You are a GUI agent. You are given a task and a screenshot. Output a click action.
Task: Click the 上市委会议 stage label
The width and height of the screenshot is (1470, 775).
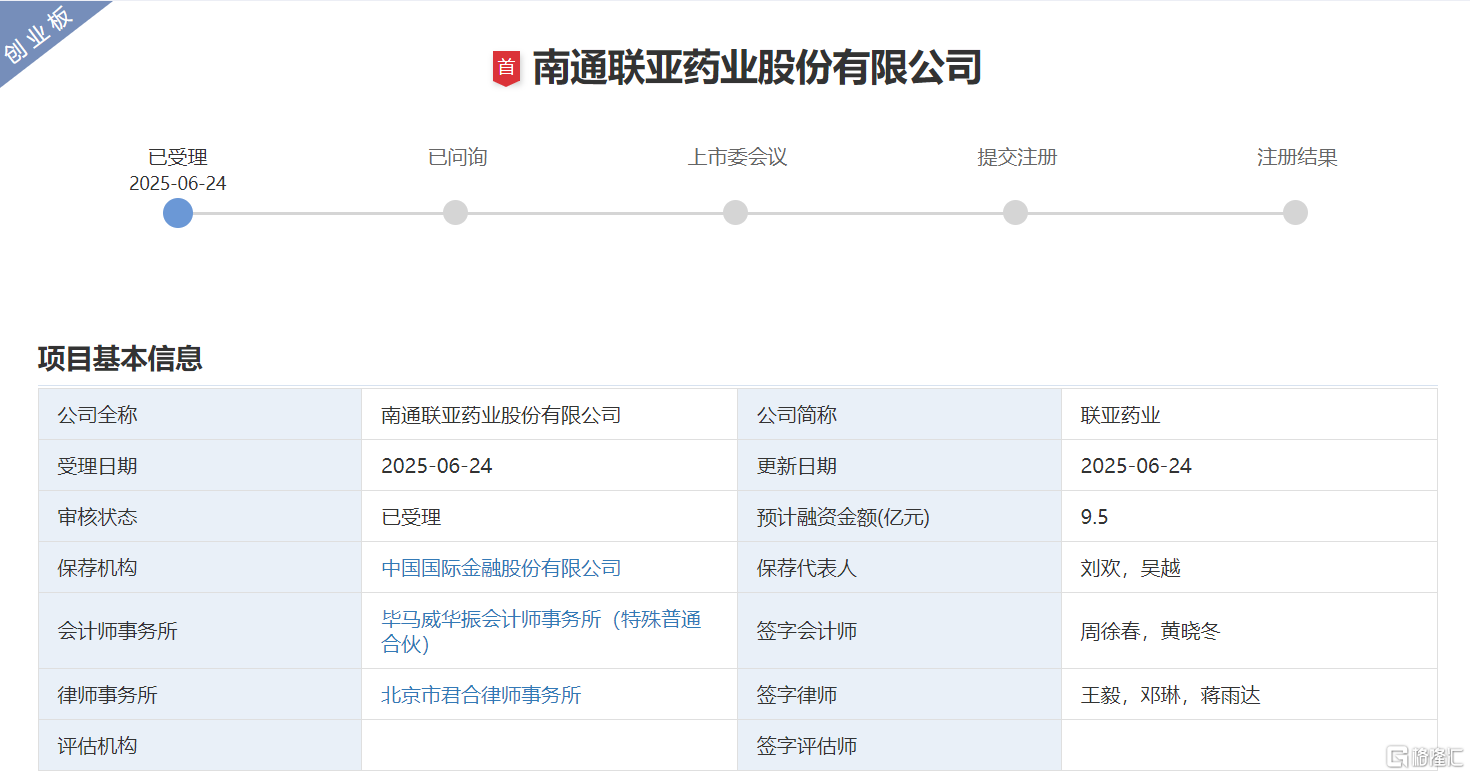(737, 157)
